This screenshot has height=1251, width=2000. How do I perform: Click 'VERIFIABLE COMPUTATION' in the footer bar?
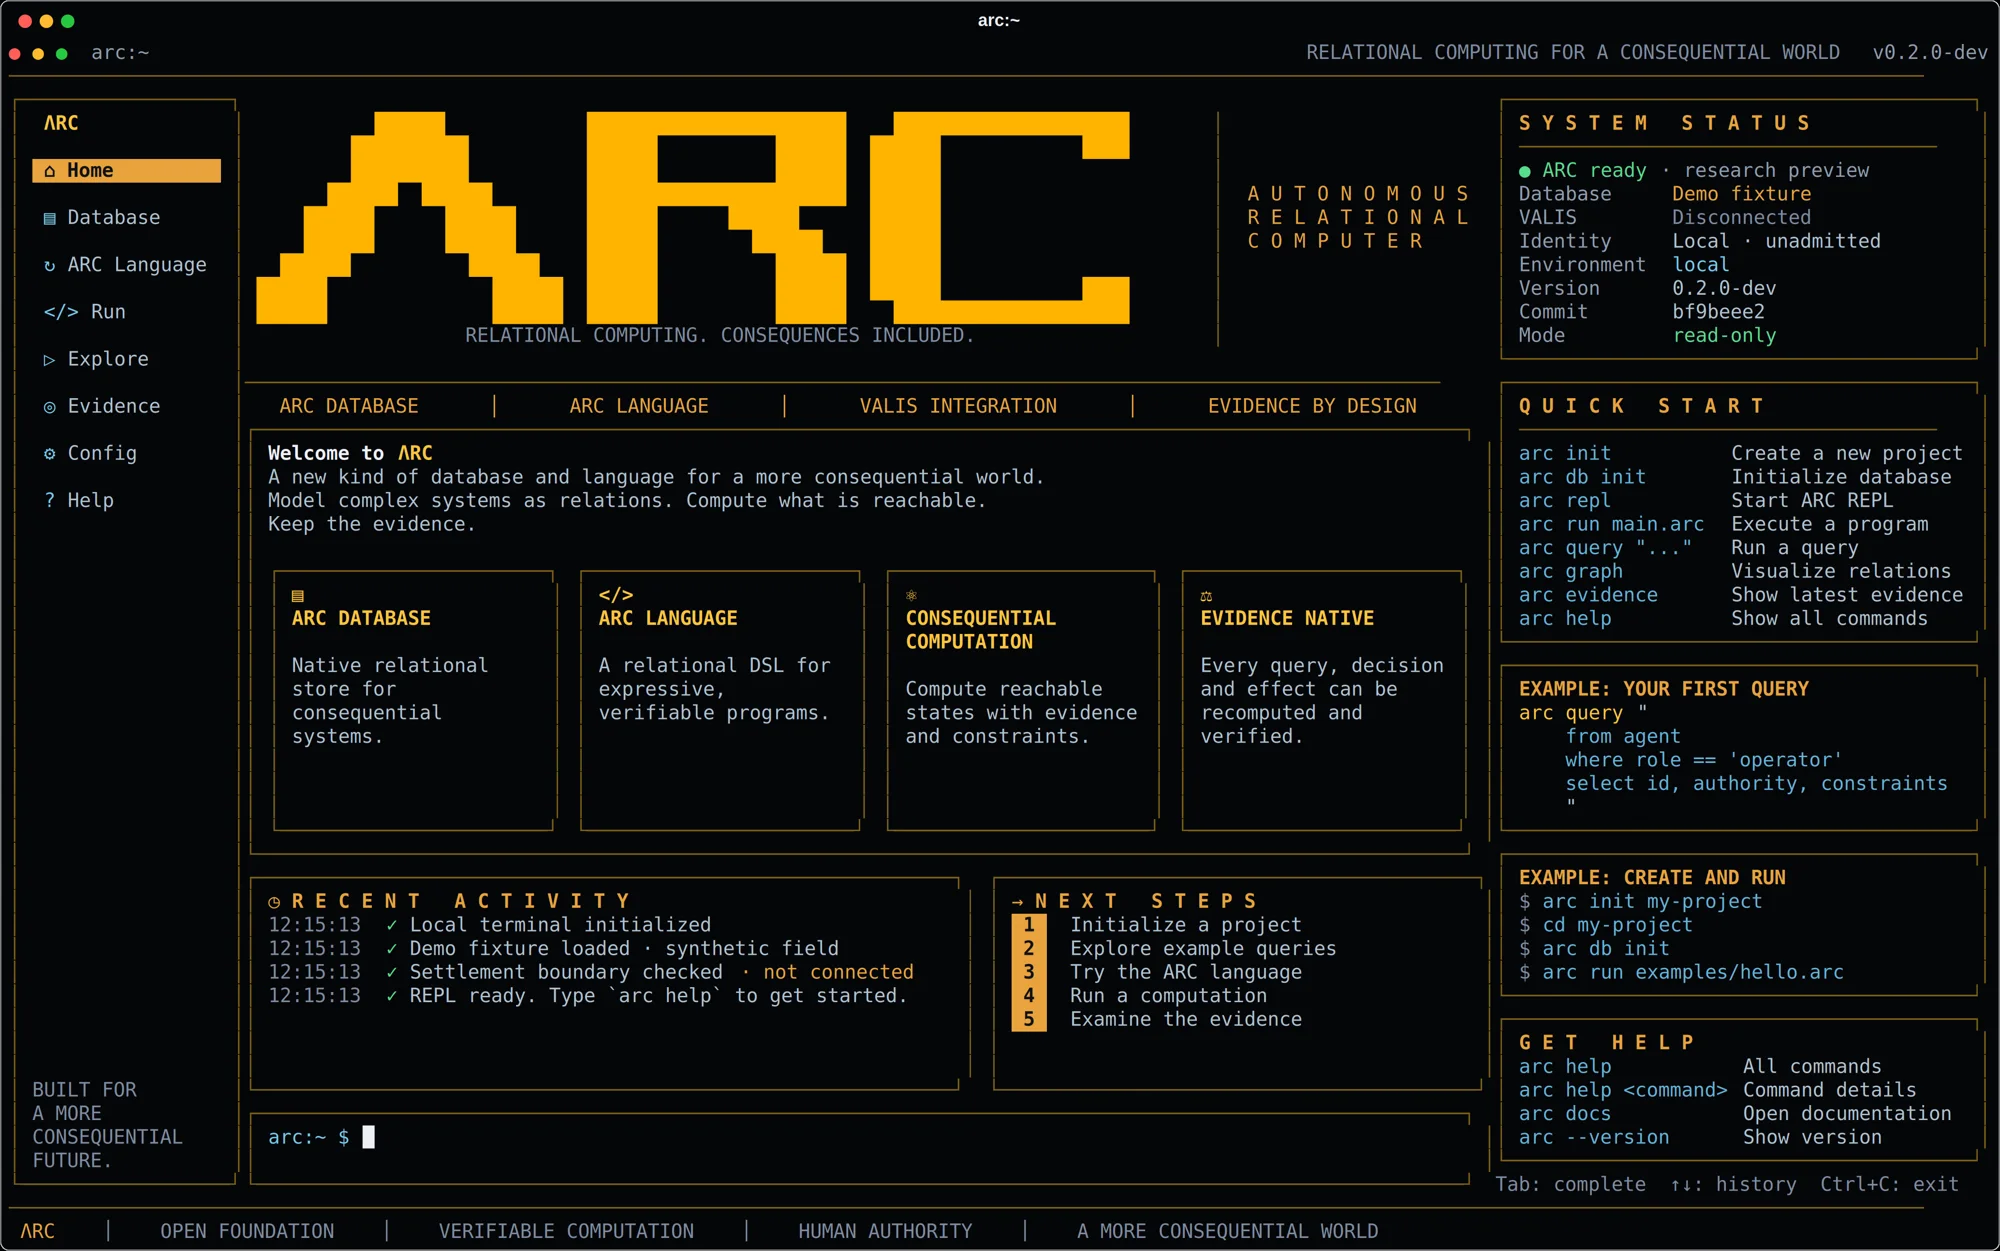click(566, 1231)
